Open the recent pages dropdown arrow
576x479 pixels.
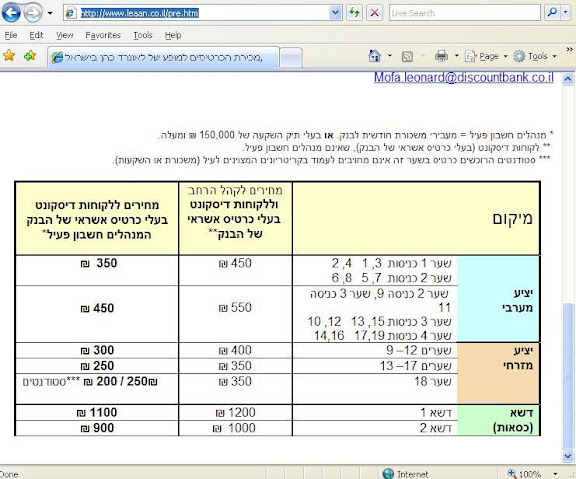pos(50,14)
